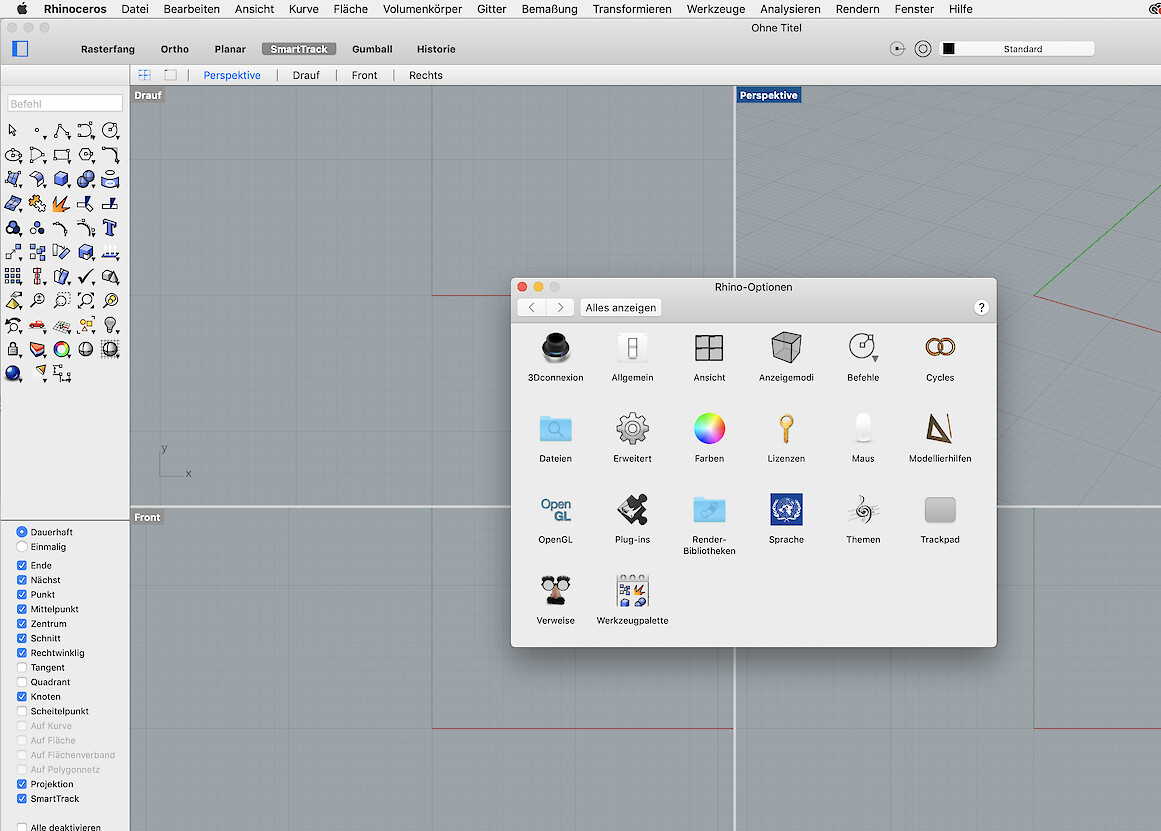Open the Analysieren menu

point(790,9)
